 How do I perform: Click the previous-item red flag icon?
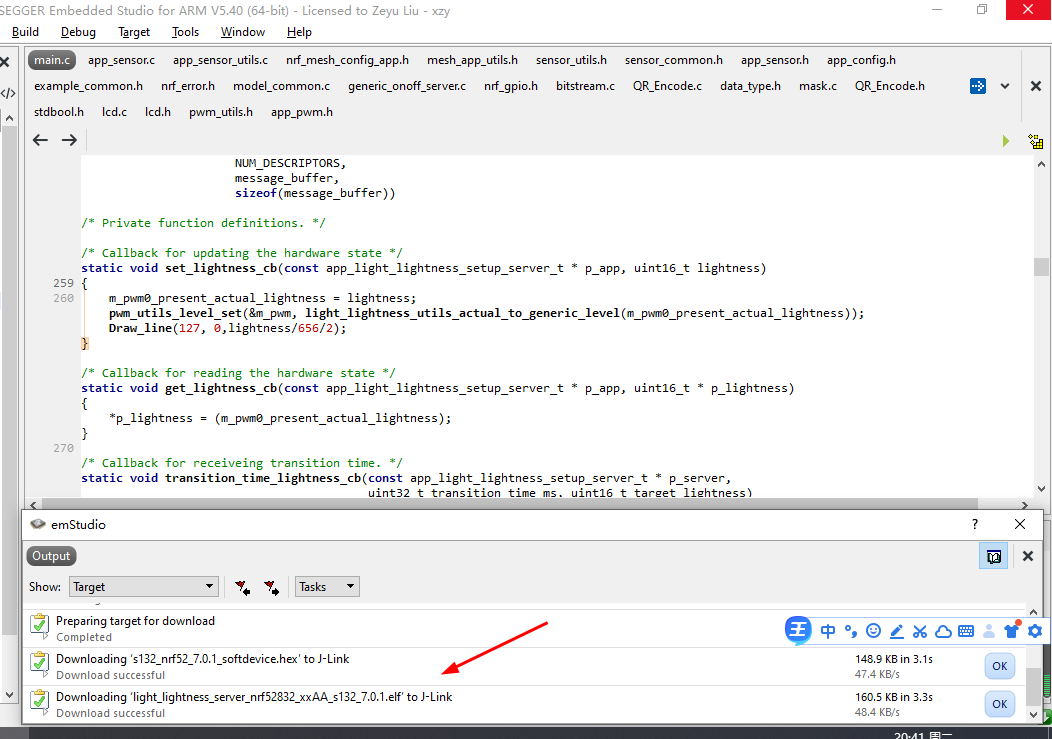(x=242, y=587)
